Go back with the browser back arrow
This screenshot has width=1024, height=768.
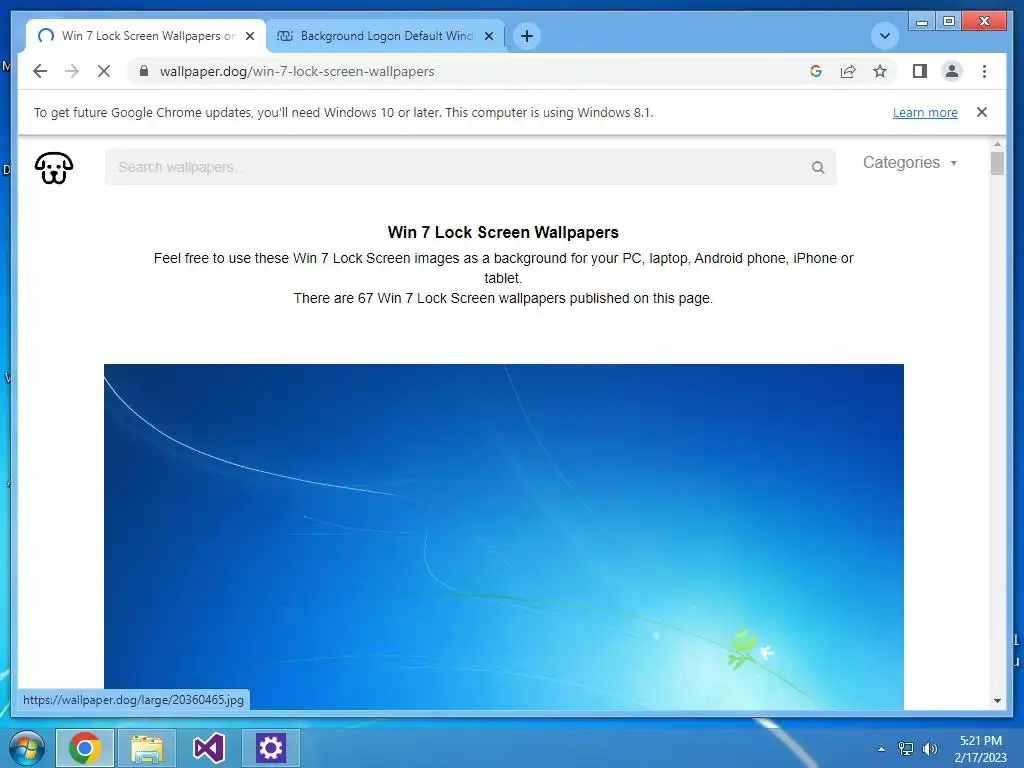tap(40, 71)
